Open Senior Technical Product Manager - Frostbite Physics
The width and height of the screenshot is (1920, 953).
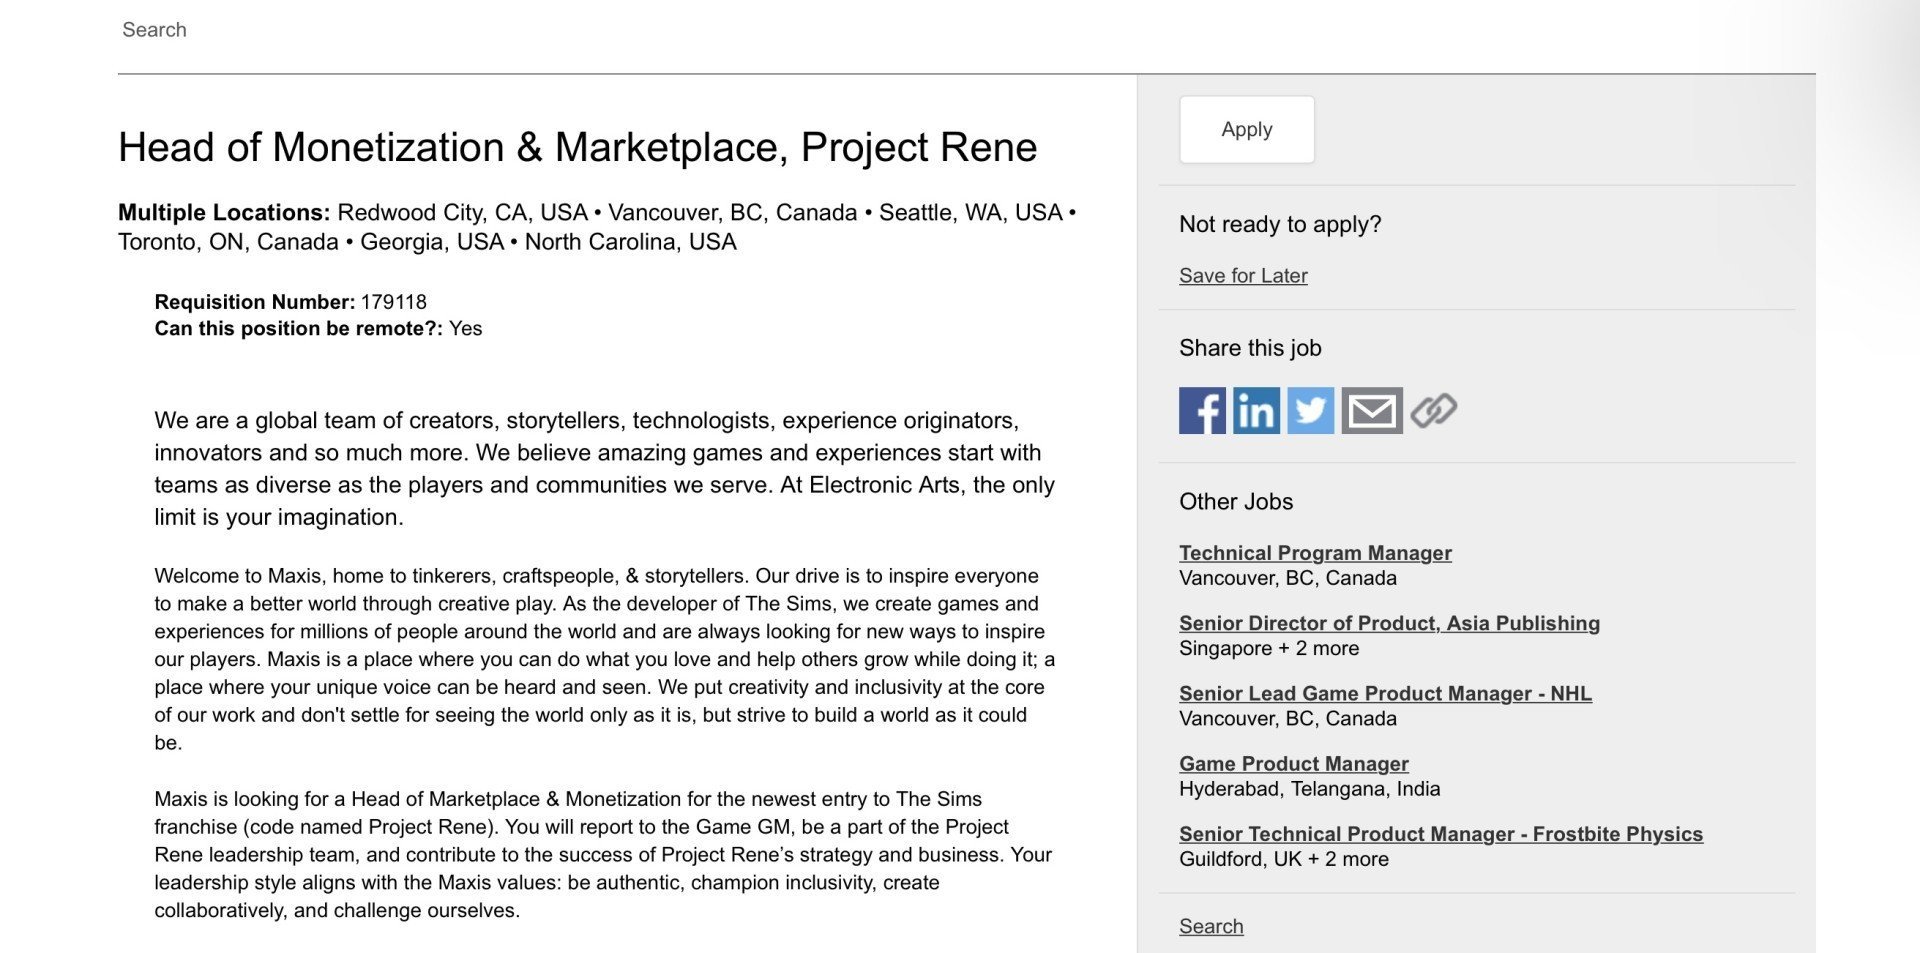pyautogui.click(x=1441, y=834)
